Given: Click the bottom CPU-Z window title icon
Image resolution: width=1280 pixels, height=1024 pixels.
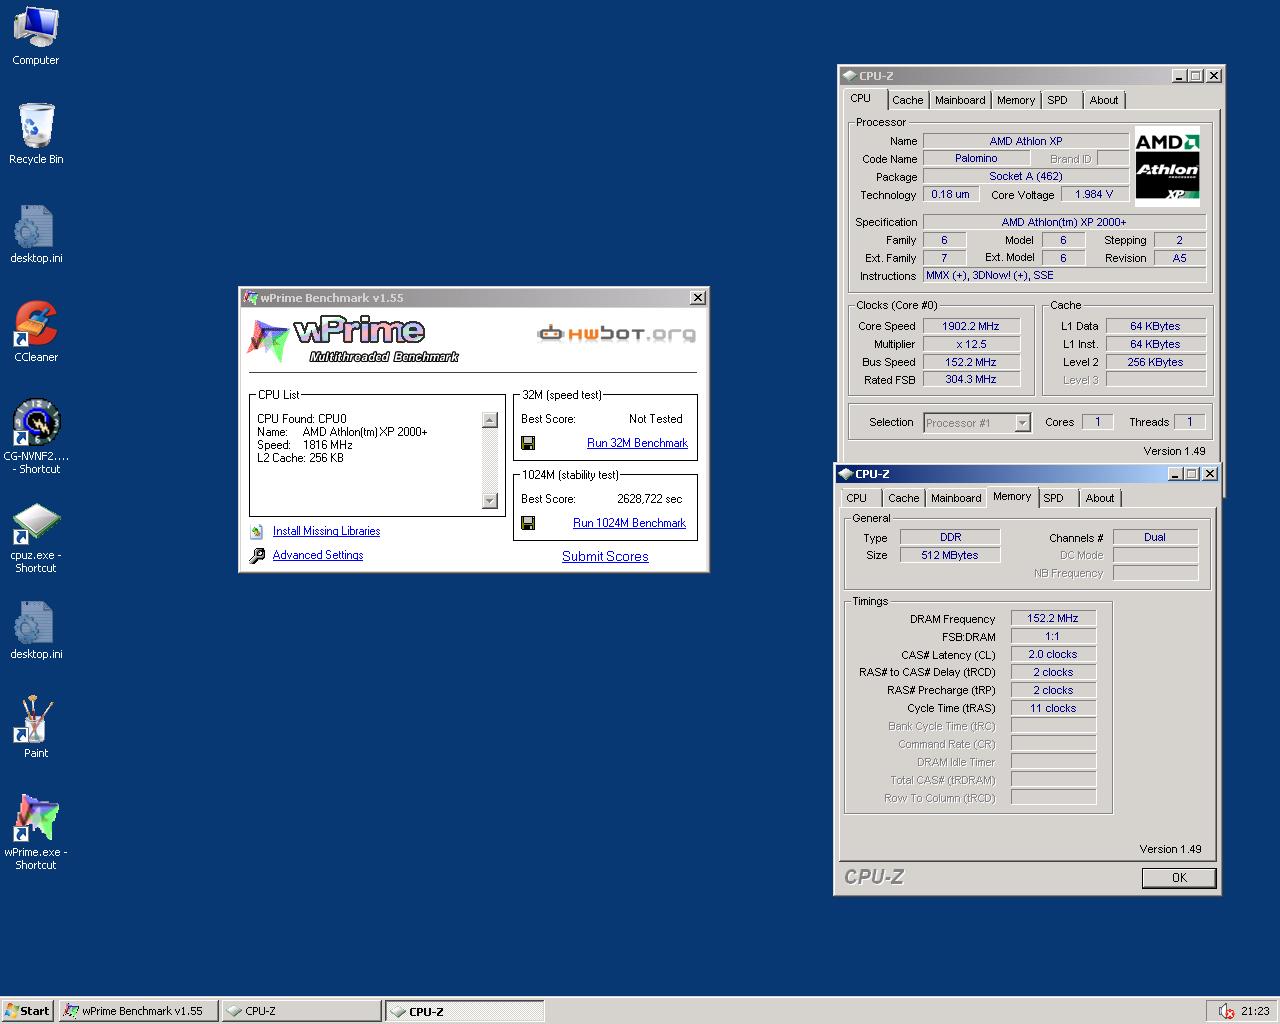Looking at the screenshot, I should (845, 474).
